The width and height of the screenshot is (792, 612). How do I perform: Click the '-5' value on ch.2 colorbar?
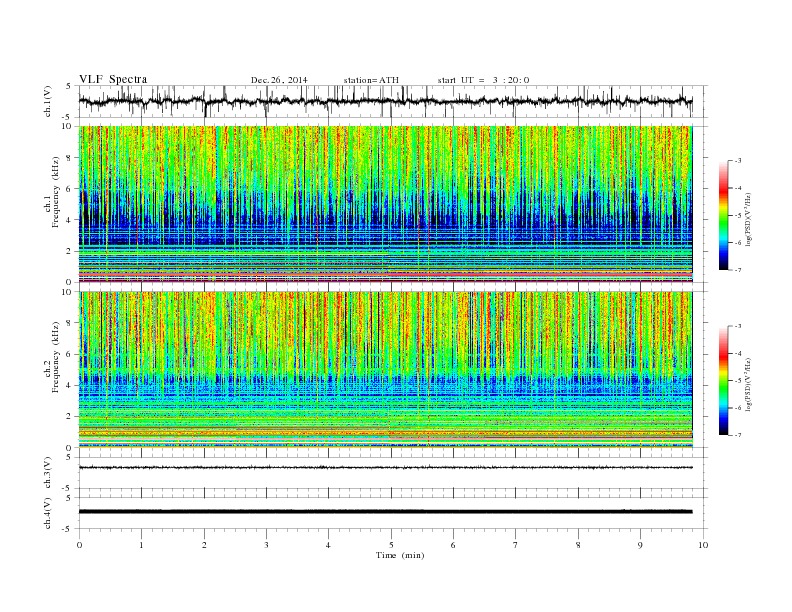[x=737, y=381]
